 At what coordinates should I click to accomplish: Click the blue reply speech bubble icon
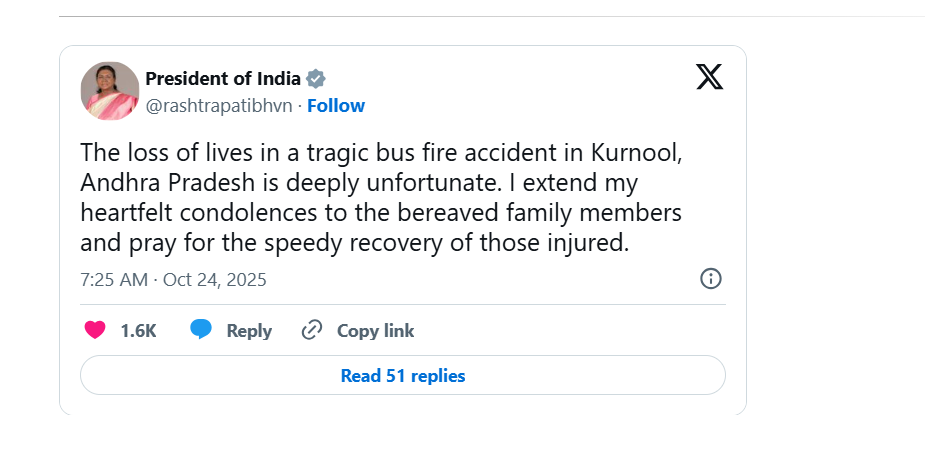[x=201, y=330]
